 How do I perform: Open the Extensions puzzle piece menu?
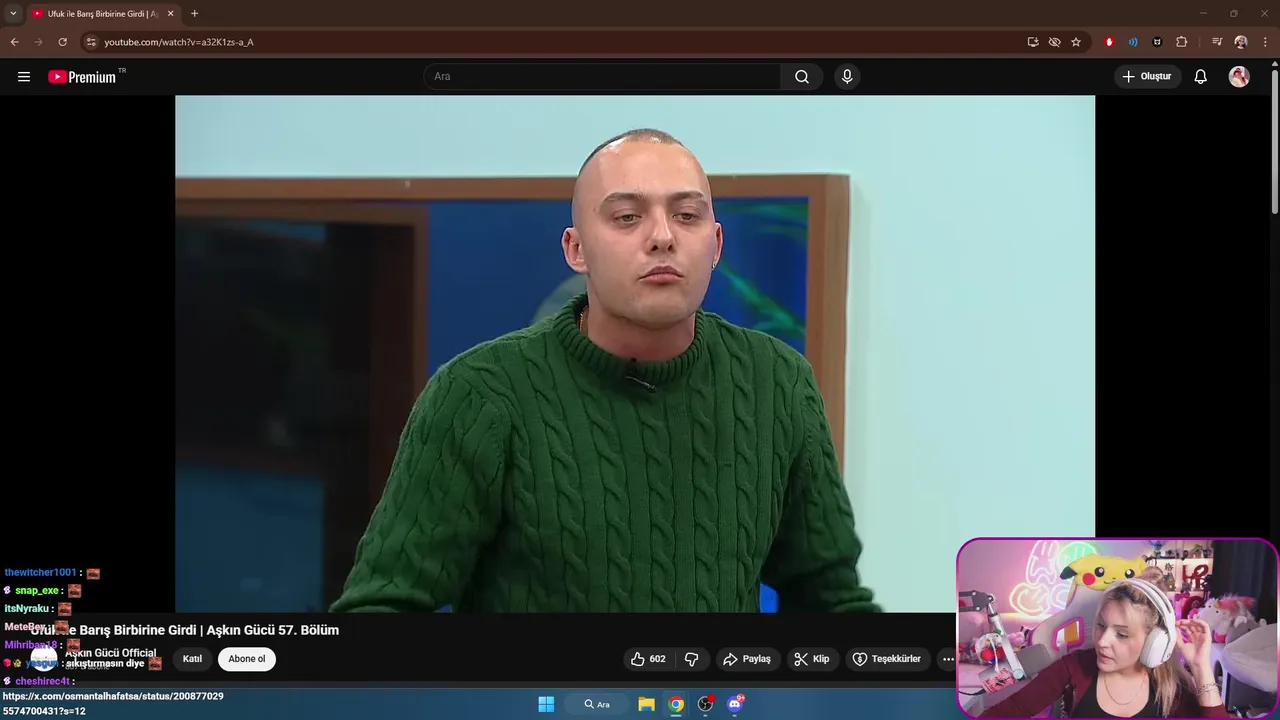coord(1182,42)
